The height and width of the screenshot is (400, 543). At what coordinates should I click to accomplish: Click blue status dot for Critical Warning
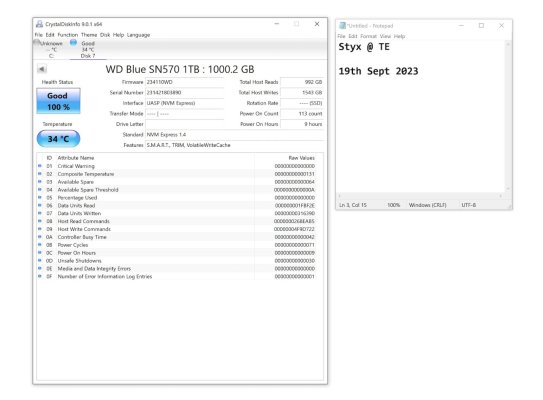40,166
